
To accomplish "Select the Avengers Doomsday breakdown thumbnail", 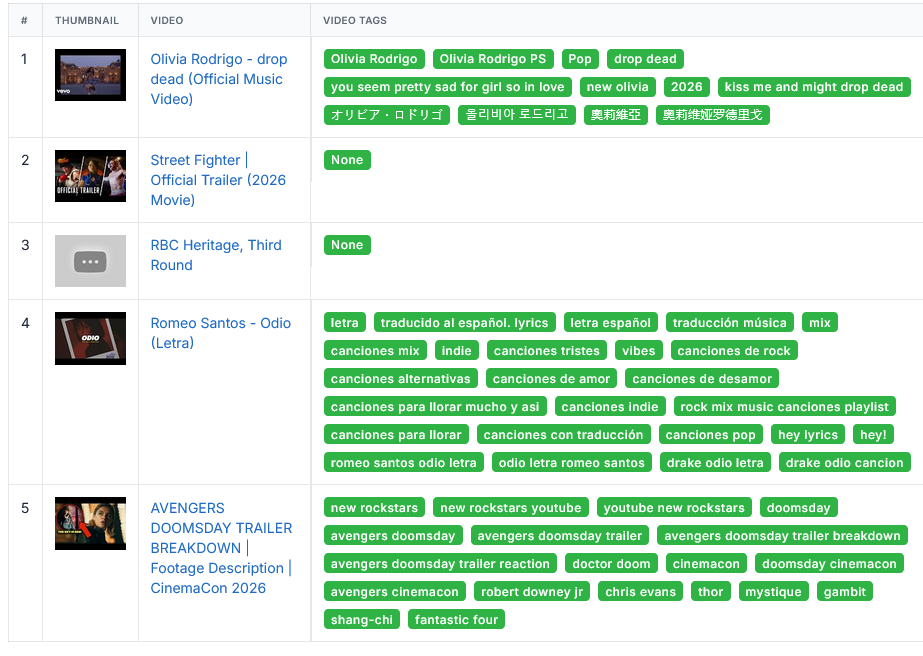I will (x=90, y=524).
